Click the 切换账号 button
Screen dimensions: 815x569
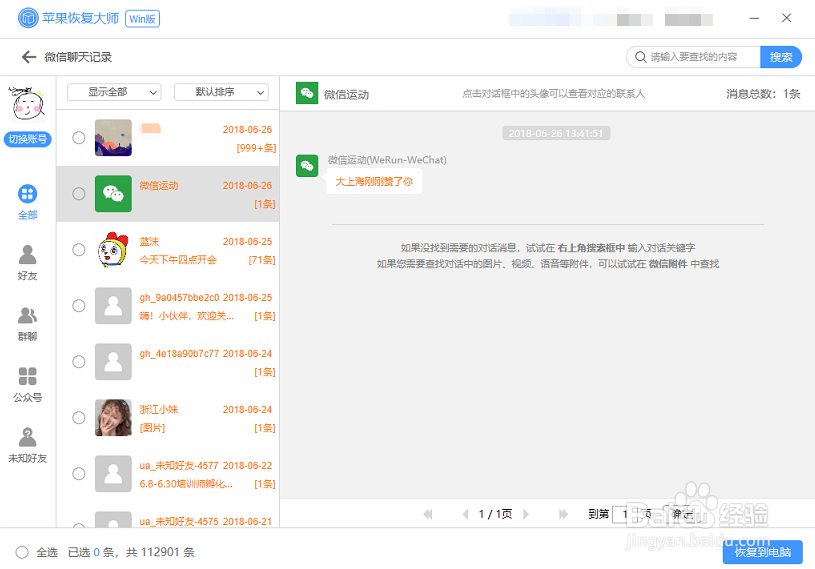(x=28, y=139)
